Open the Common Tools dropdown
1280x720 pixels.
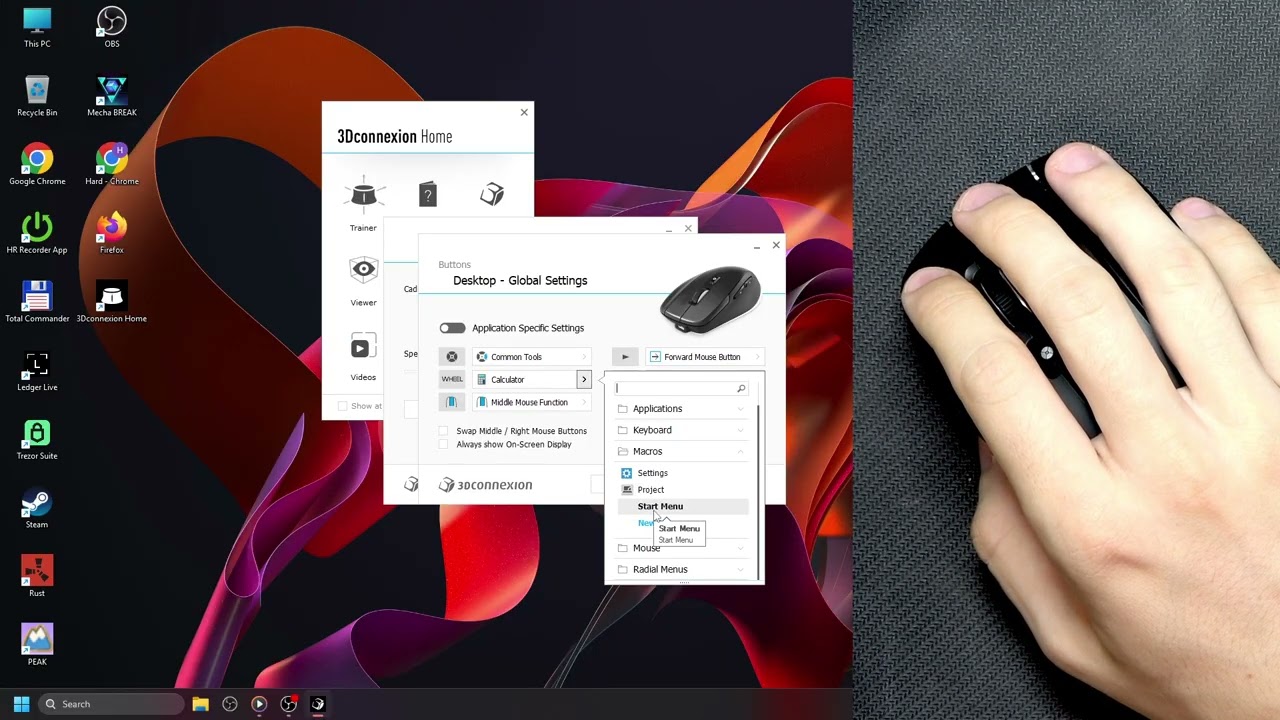(532, 357)
